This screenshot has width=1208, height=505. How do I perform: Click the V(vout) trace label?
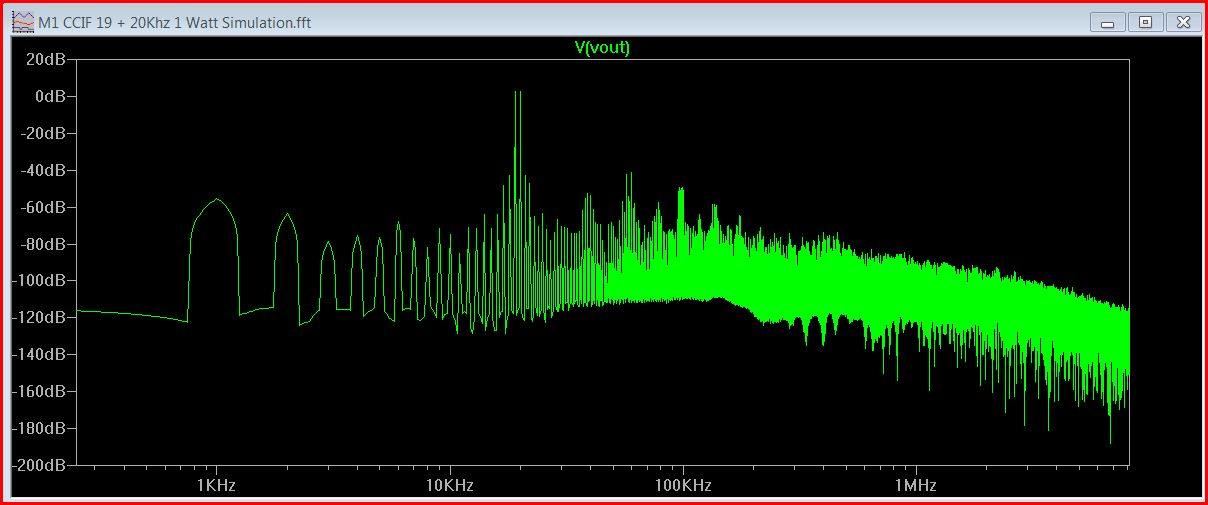(601, 47)
